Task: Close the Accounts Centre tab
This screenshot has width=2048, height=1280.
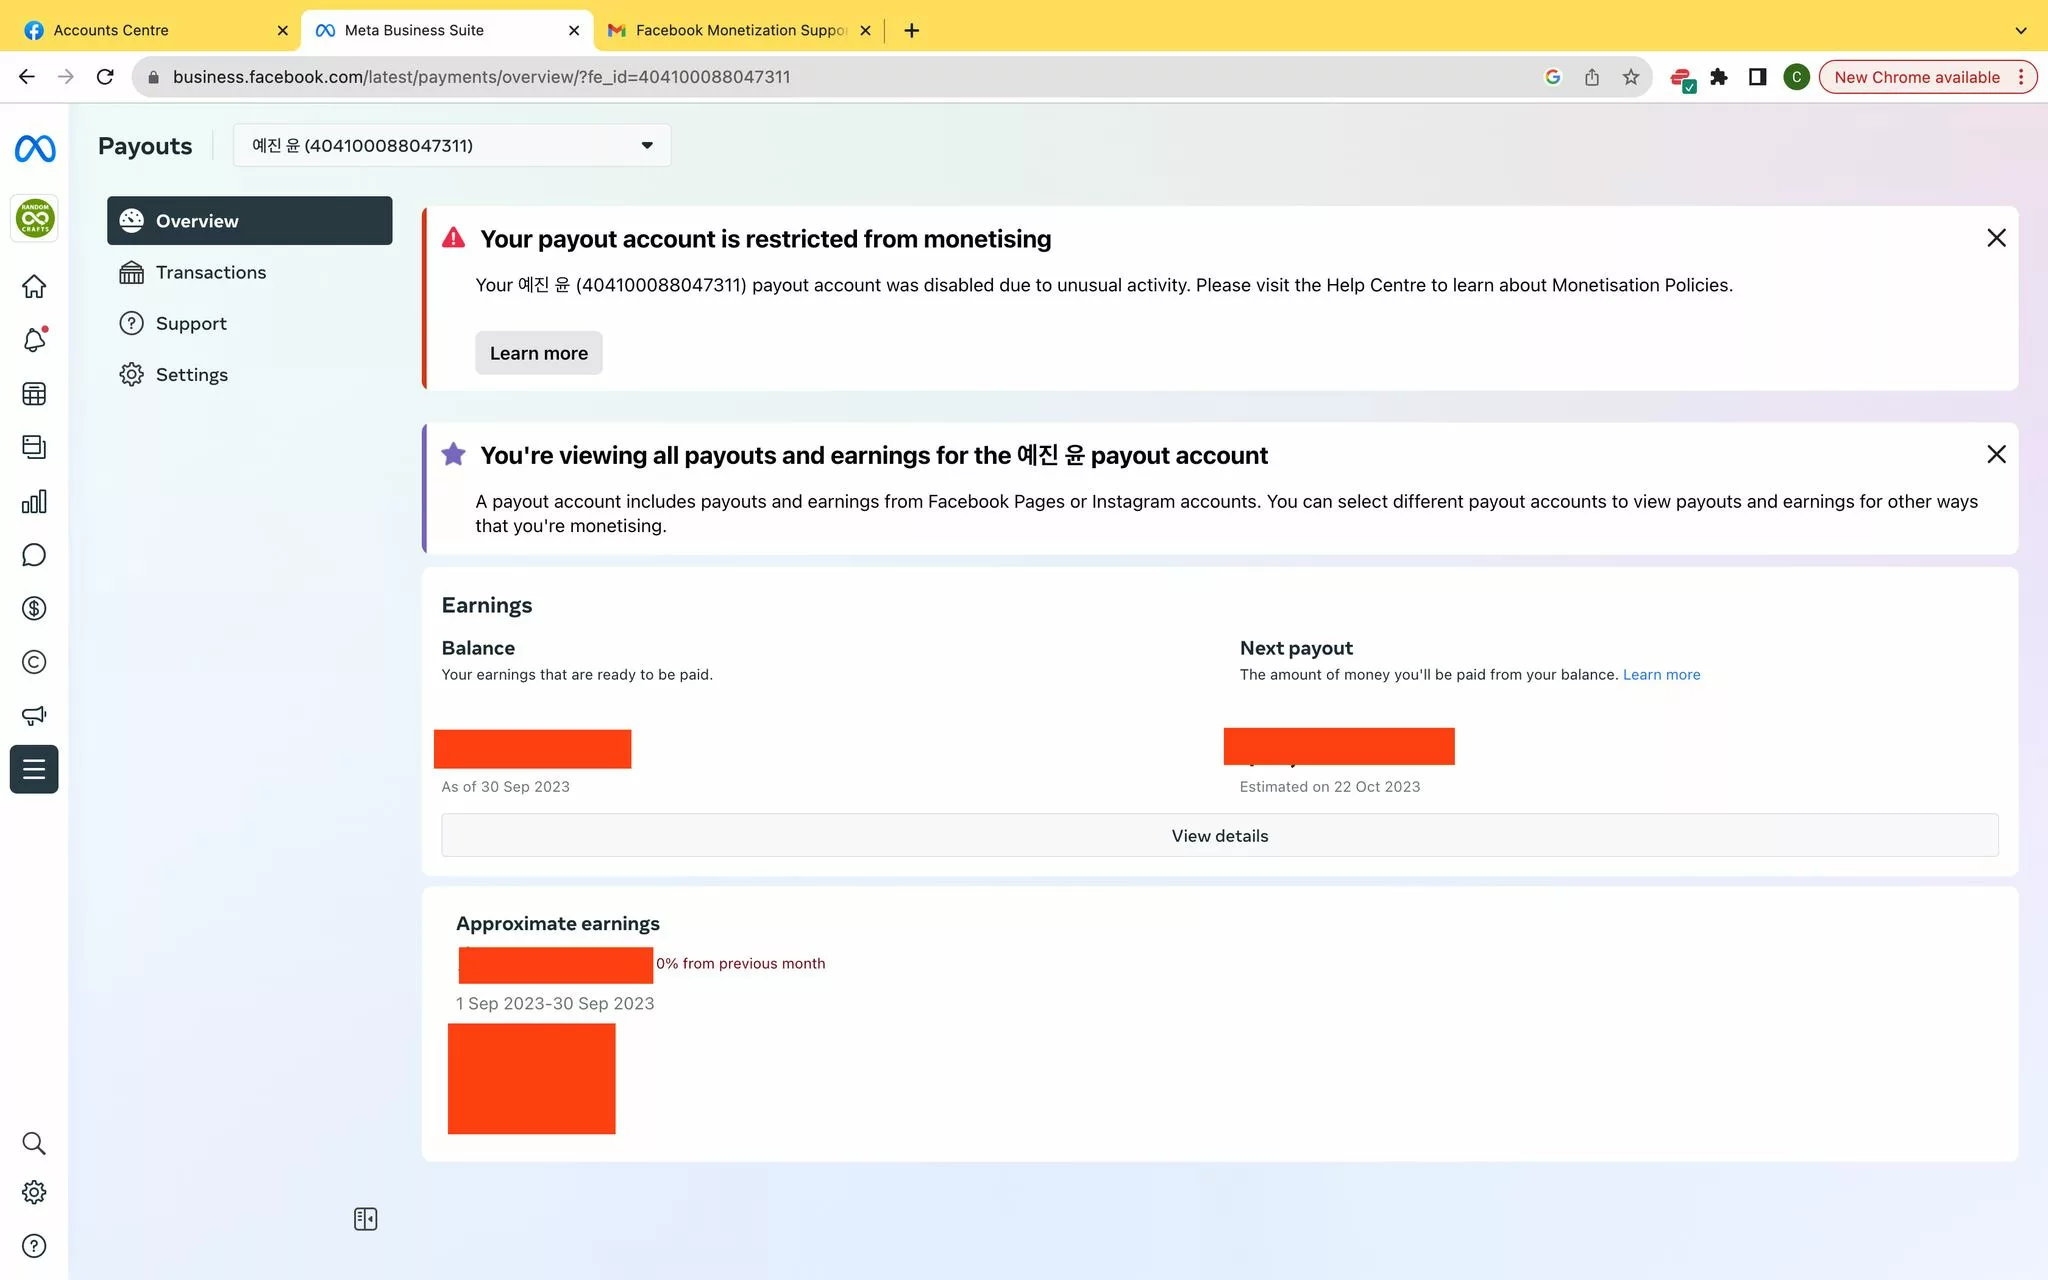Action: (283, 30)
